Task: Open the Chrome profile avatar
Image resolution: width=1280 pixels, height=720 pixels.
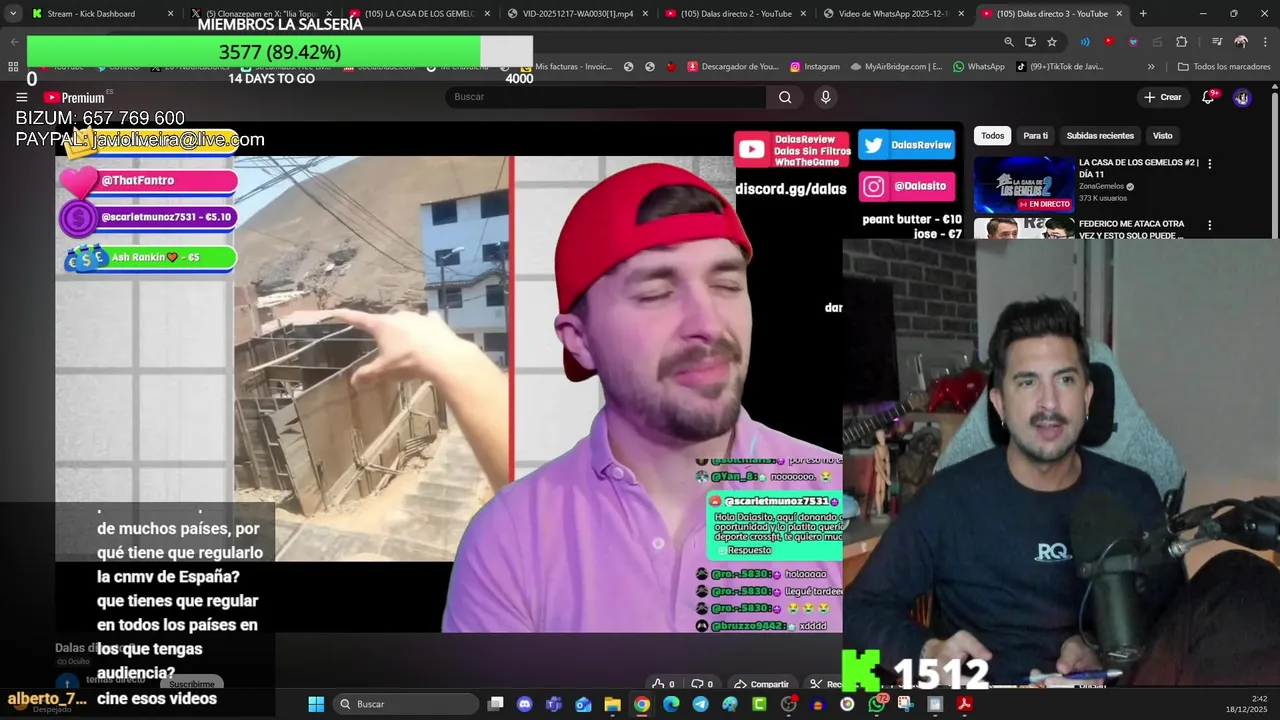Action: pos(1241,42)
